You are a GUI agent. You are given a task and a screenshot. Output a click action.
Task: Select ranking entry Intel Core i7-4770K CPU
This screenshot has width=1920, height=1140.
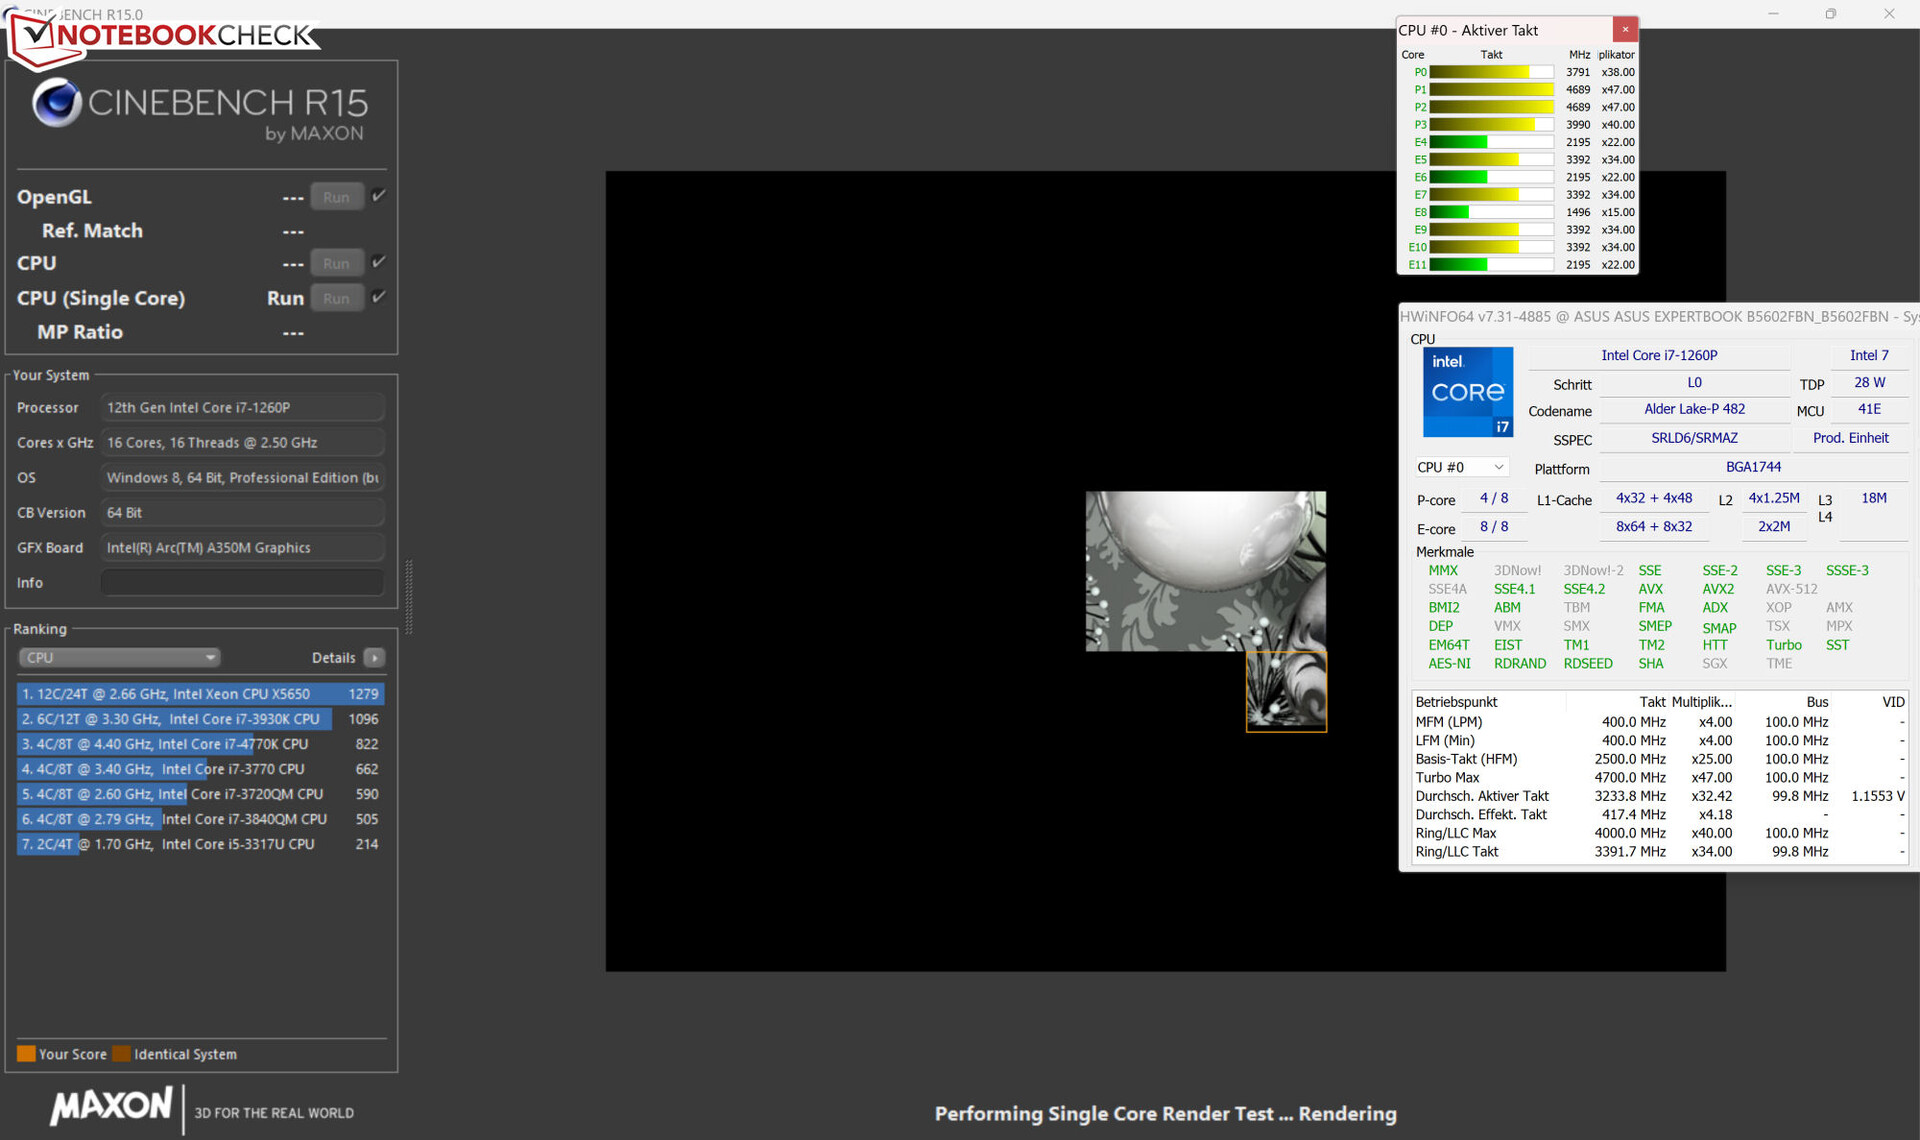click(200, 743)
